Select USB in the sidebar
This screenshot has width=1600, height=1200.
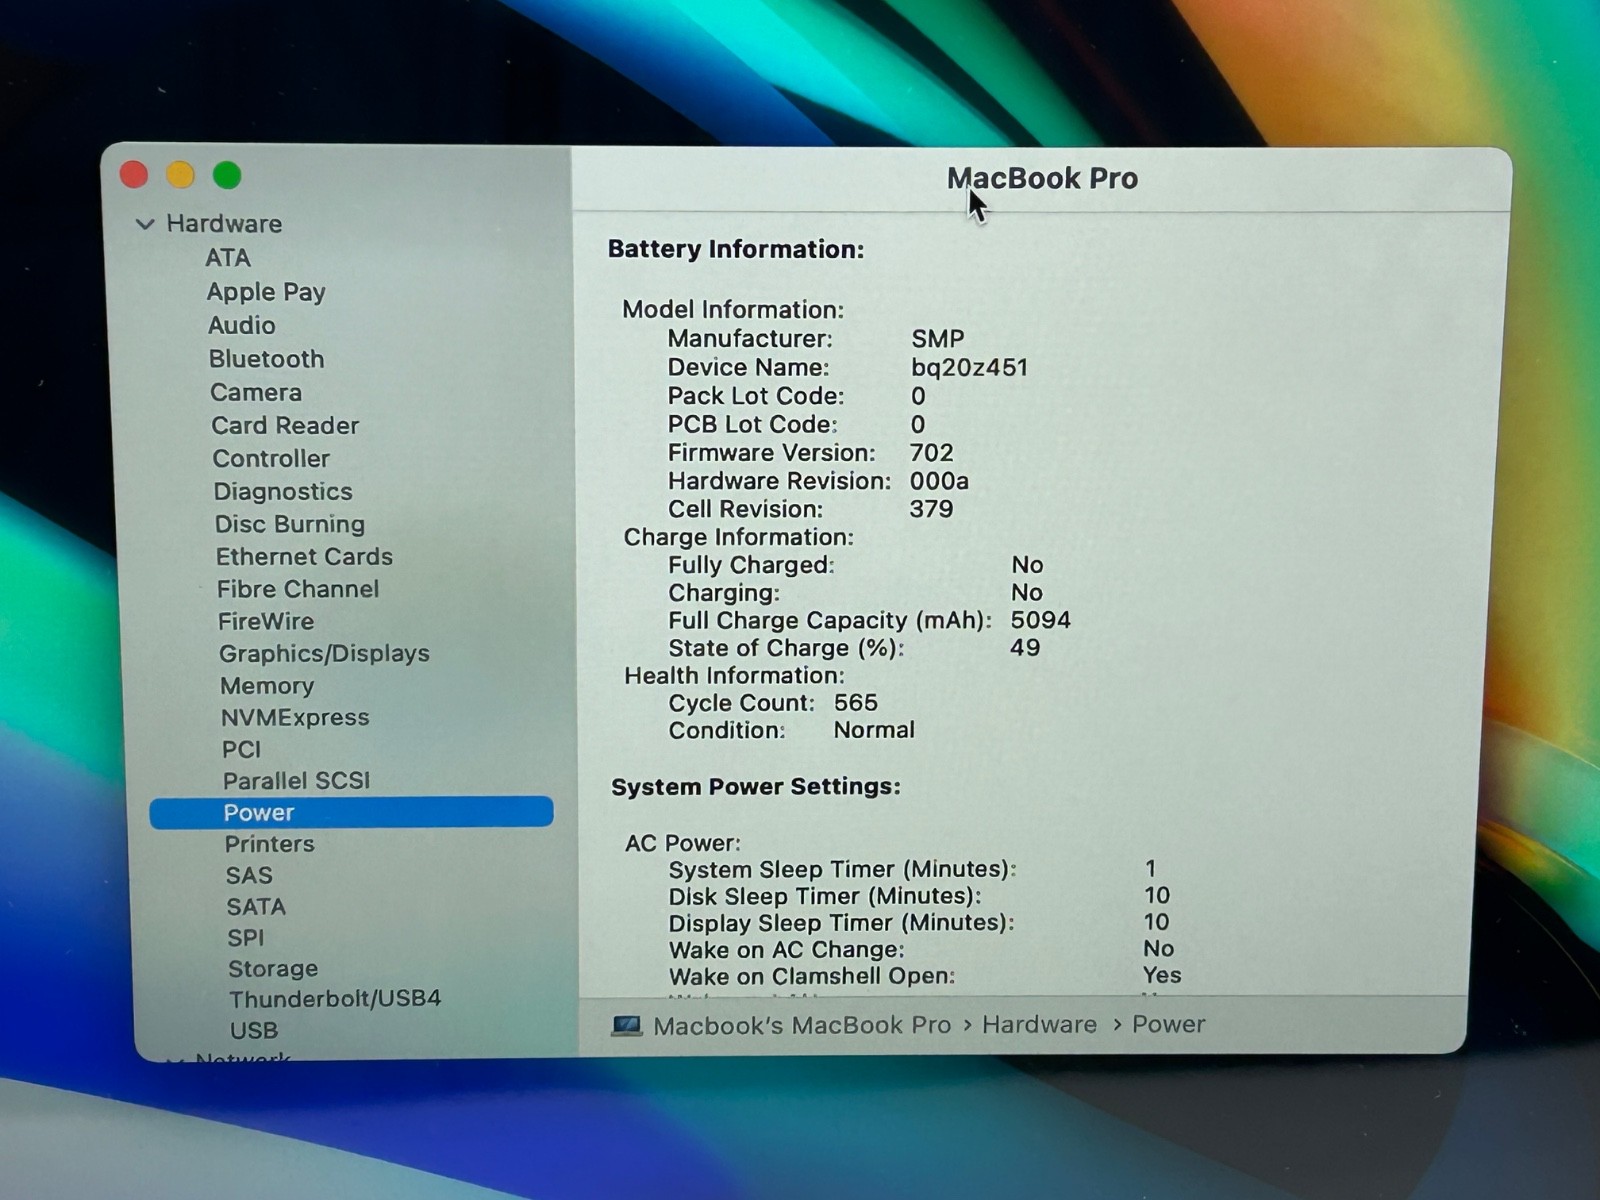tap(254, 1030)
